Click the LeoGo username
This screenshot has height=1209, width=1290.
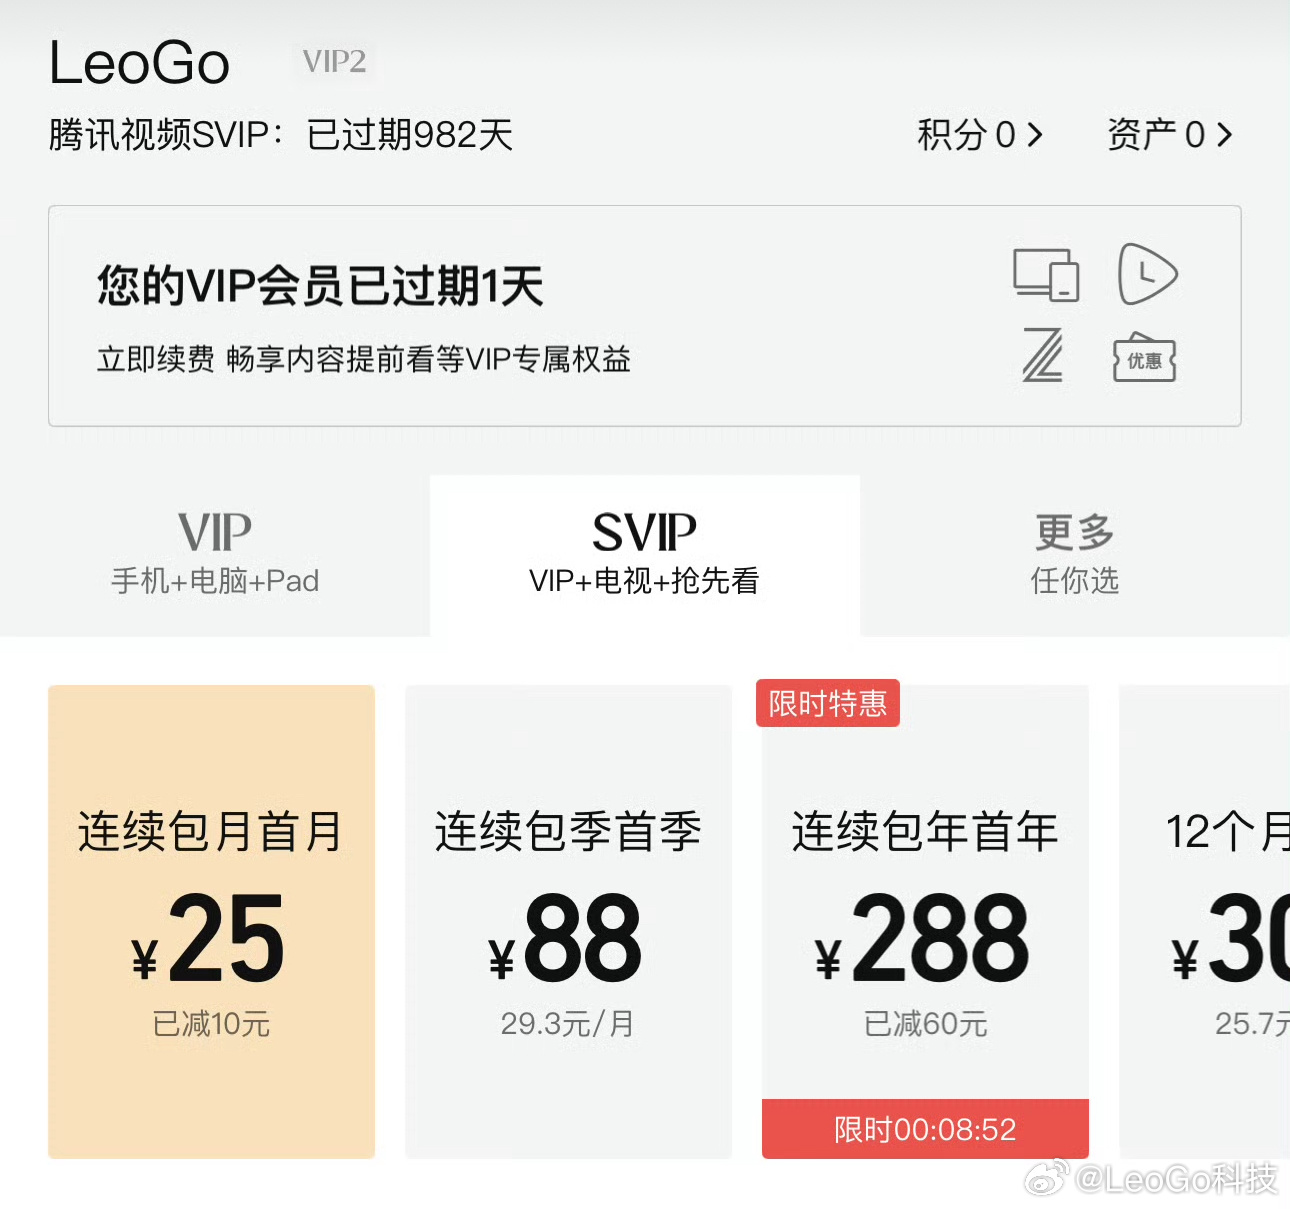point(140,62)
